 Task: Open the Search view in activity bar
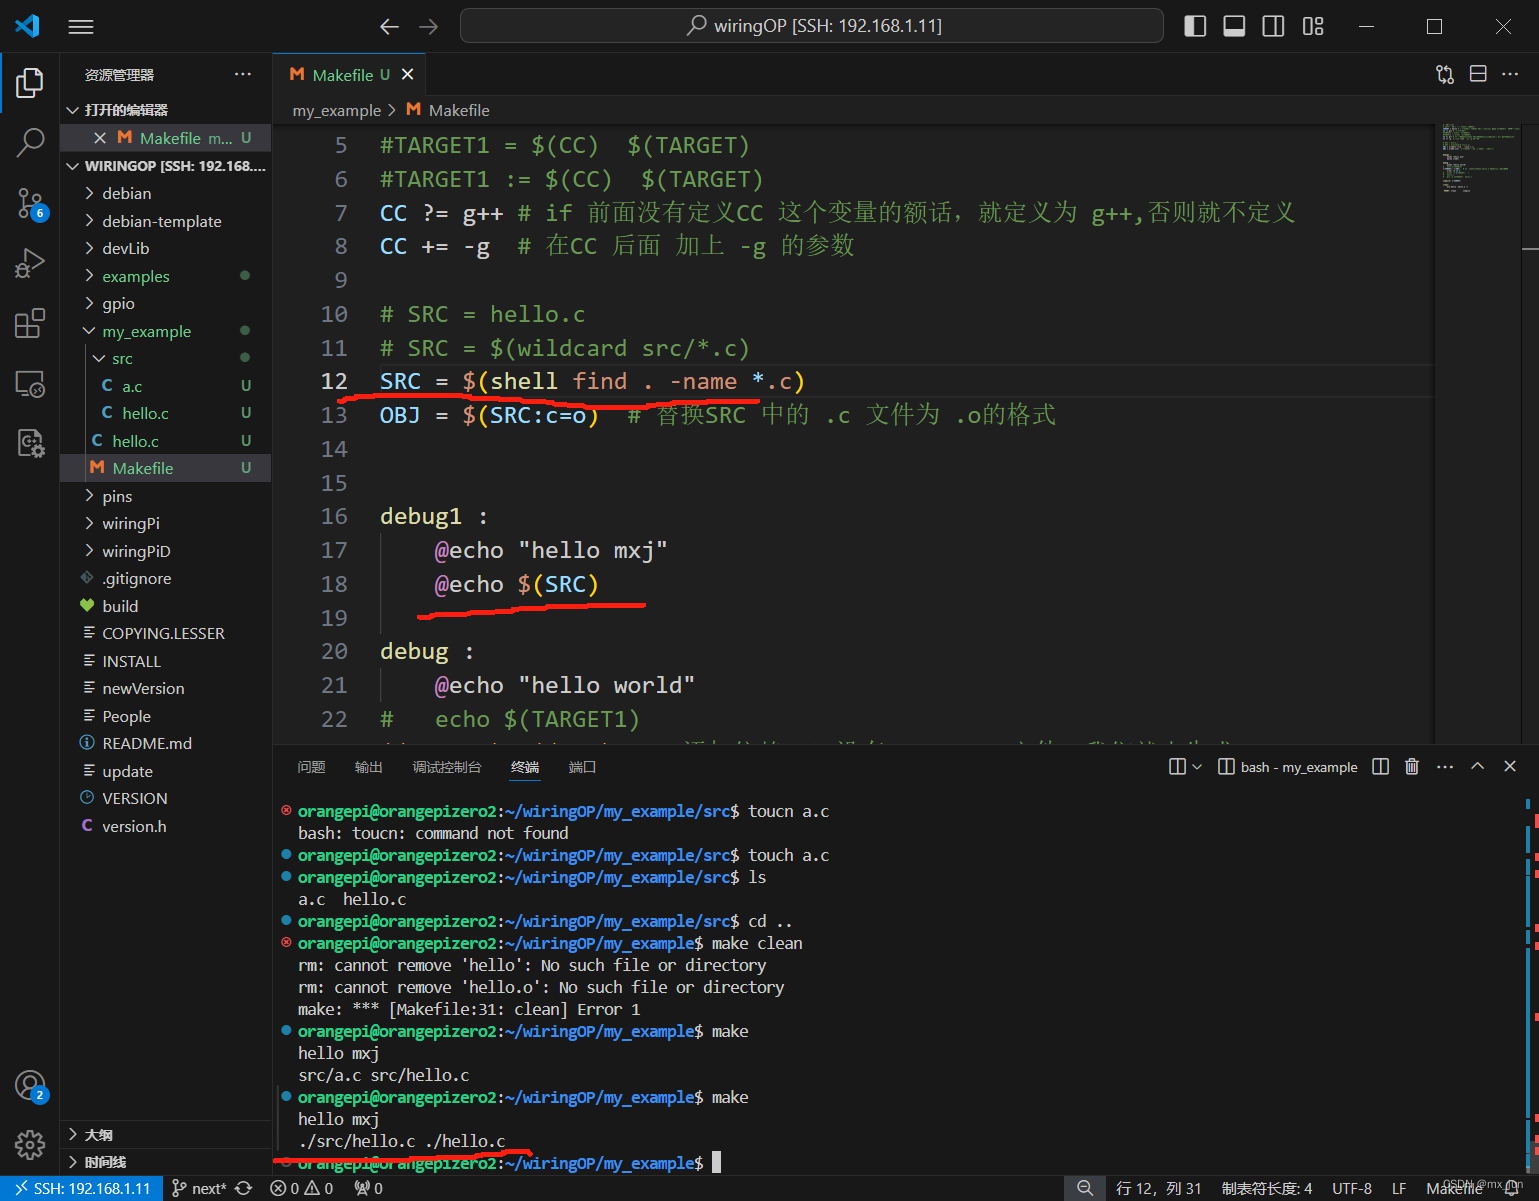(30, 142)
